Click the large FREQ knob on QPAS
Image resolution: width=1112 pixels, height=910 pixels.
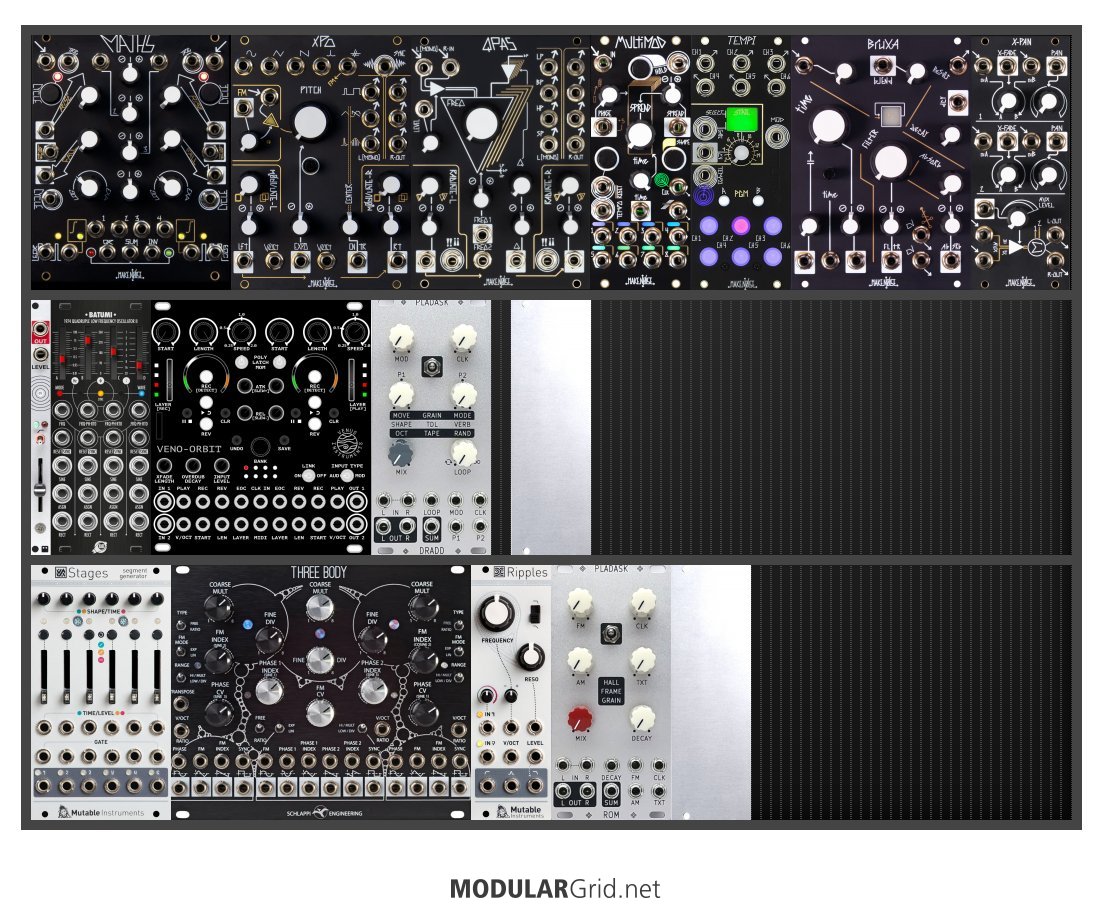pos(482,124)
